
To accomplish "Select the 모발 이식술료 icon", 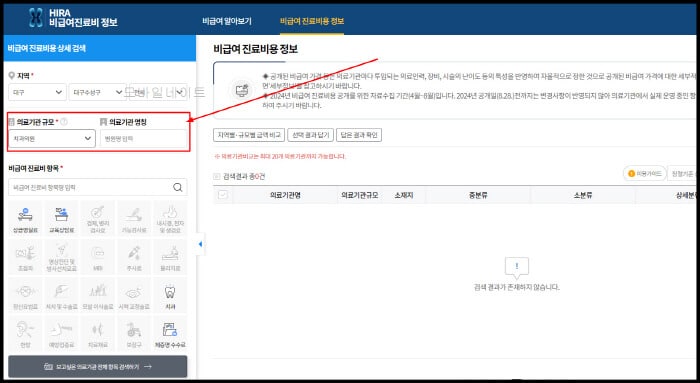I will (x=98, y=295).
